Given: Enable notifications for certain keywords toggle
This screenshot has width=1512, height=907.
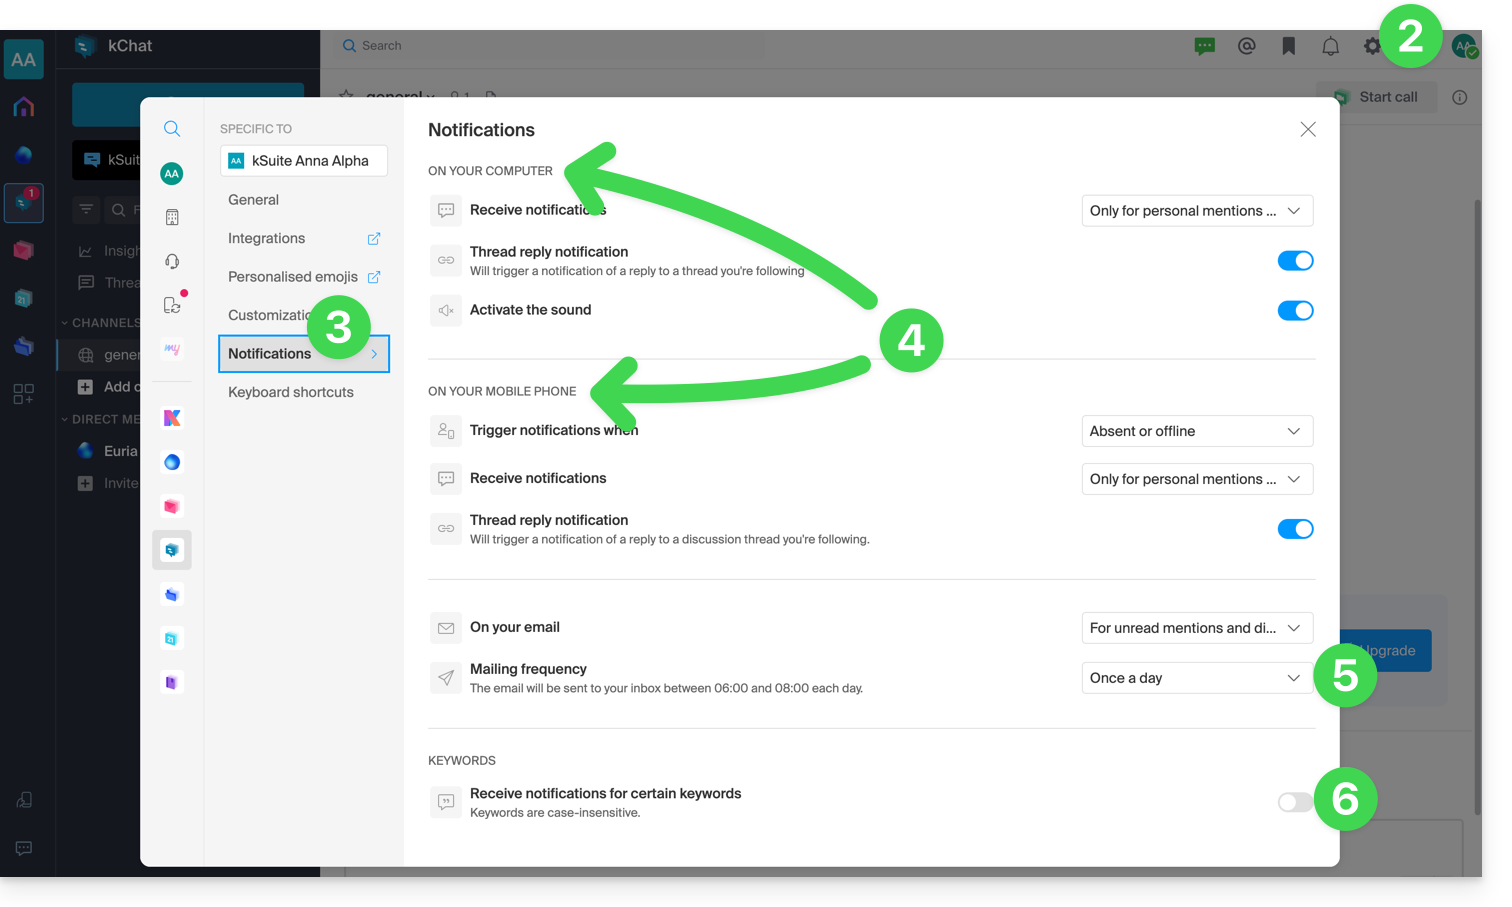Looking at the screenshot, I should [1294, 802].
